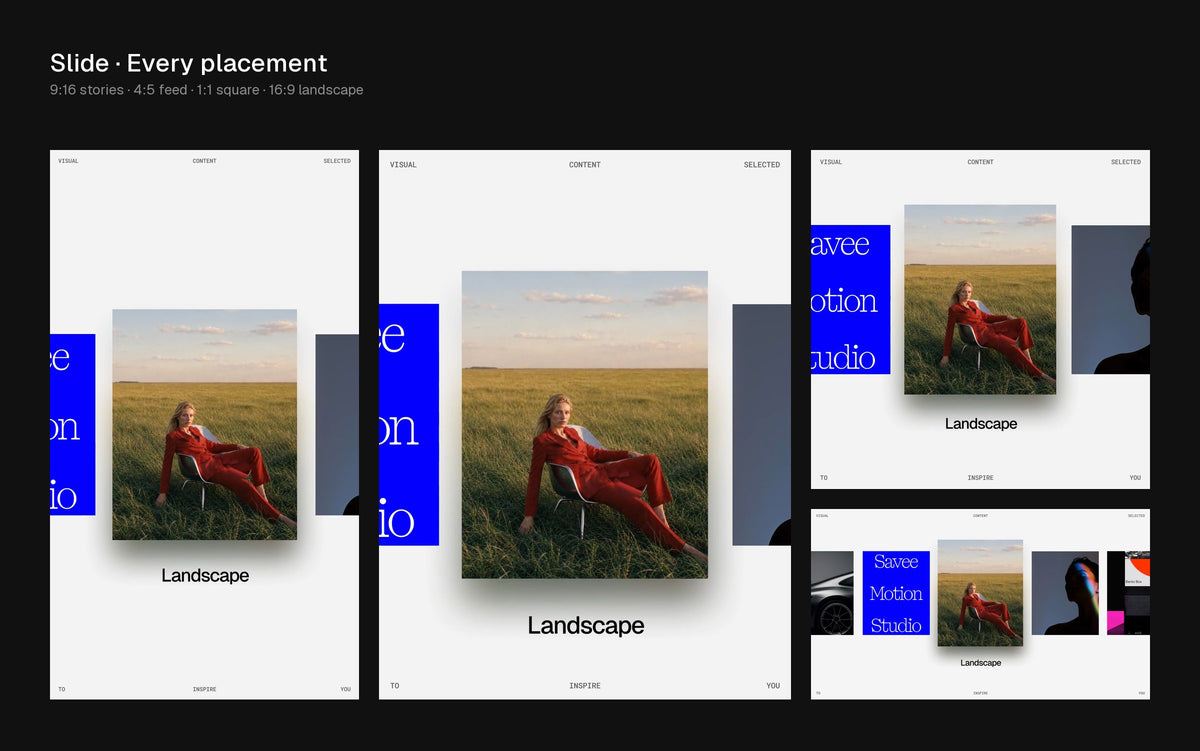Viewport: 1200px width, 751px height.
Task: Click "VISUAL" in the 9:16 stories slide
Action: coord(68,161)
